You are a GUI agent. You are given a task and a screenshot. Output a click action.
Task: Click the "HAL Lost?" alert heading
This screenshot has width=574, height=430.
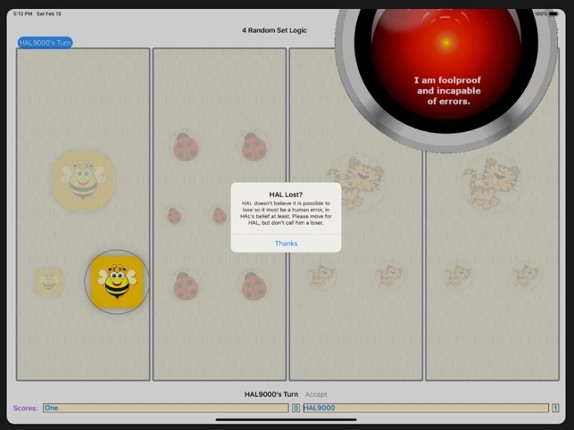pos(286,194)
